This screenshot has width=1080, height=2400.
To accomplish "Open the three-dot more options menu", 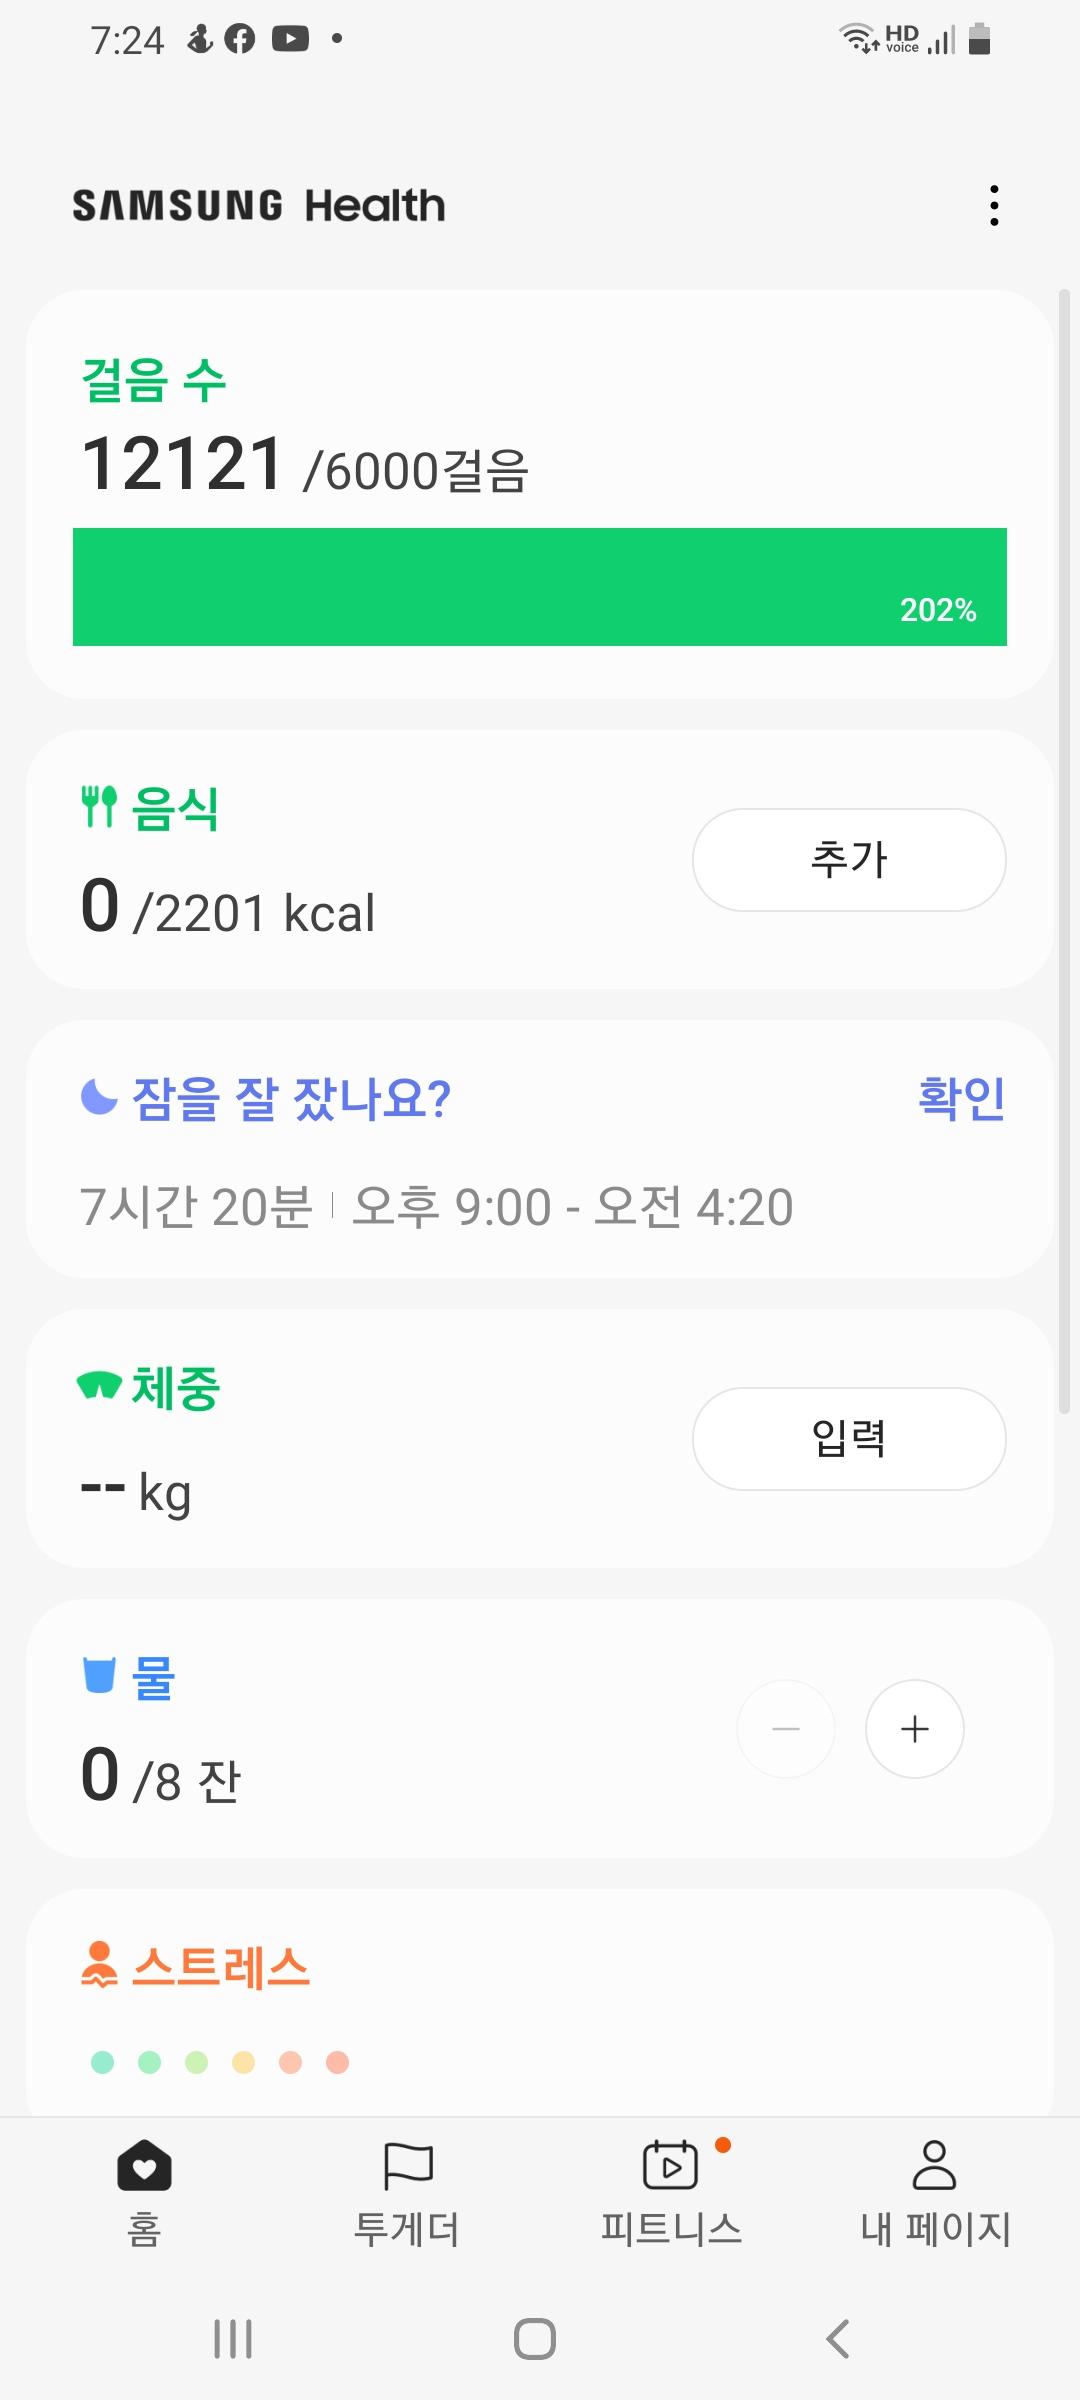I will click(993, 205).
